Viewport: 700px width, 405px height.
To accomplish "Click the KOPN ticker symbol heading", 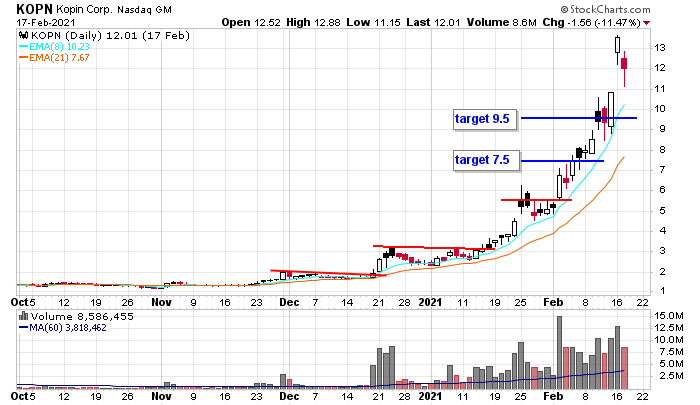I will (34, 9).
